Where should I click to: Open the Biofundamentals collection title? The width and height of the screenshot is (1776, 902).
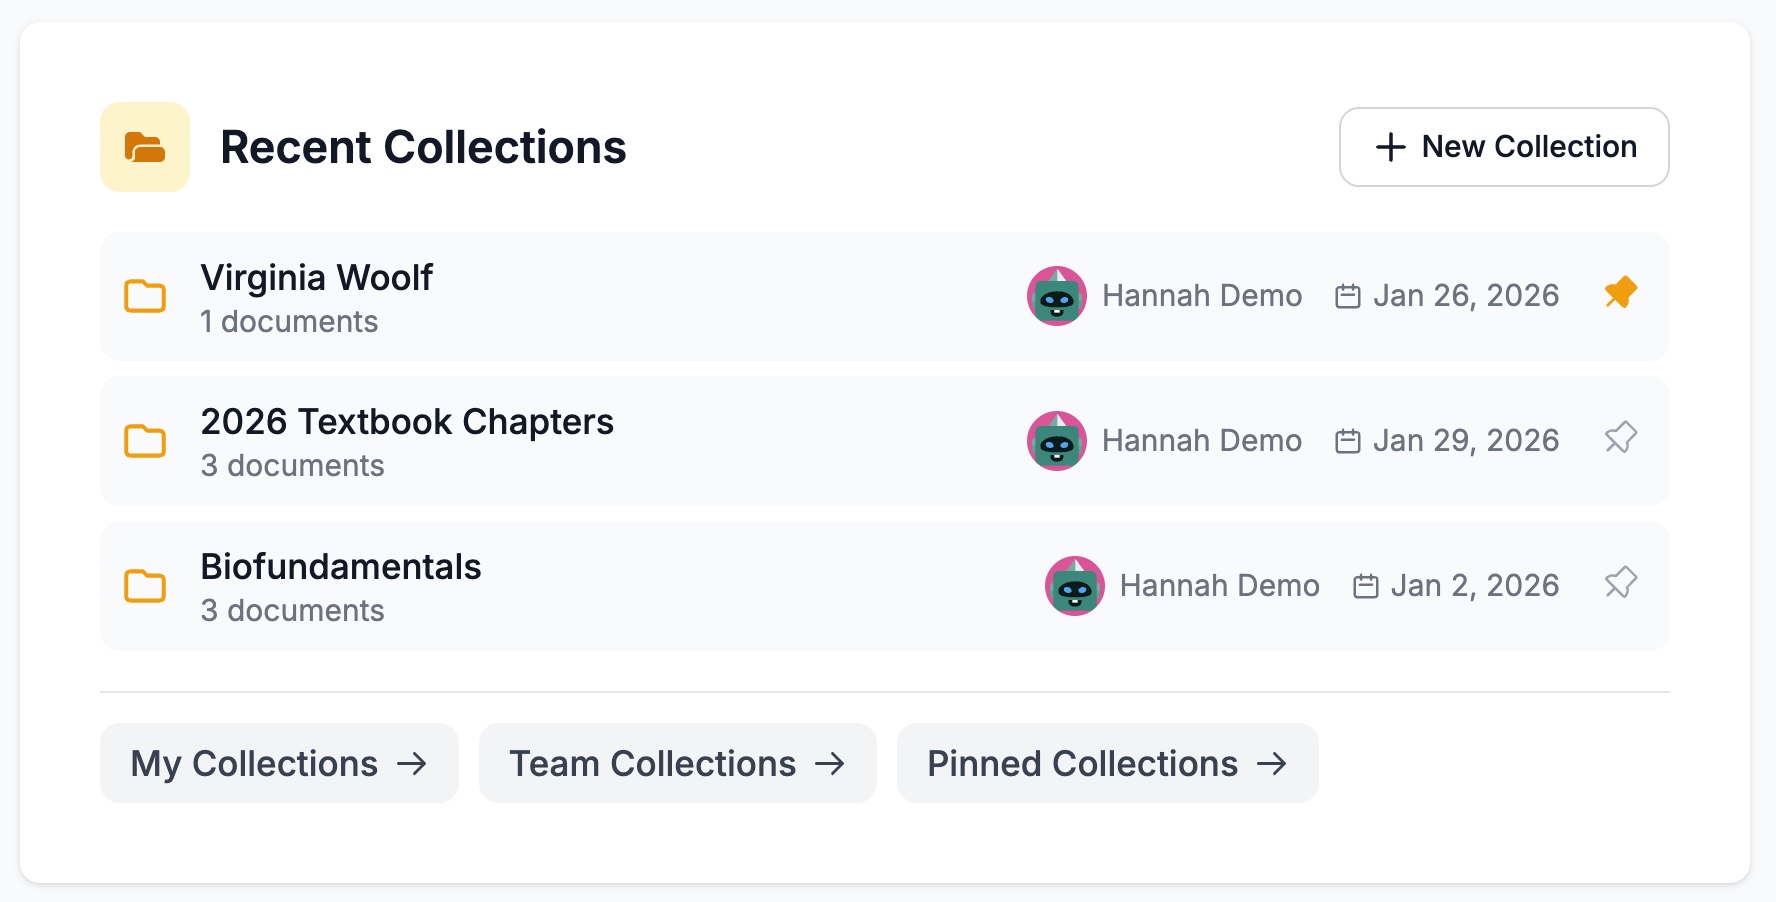pyautogui.click(x=341, y=567)
